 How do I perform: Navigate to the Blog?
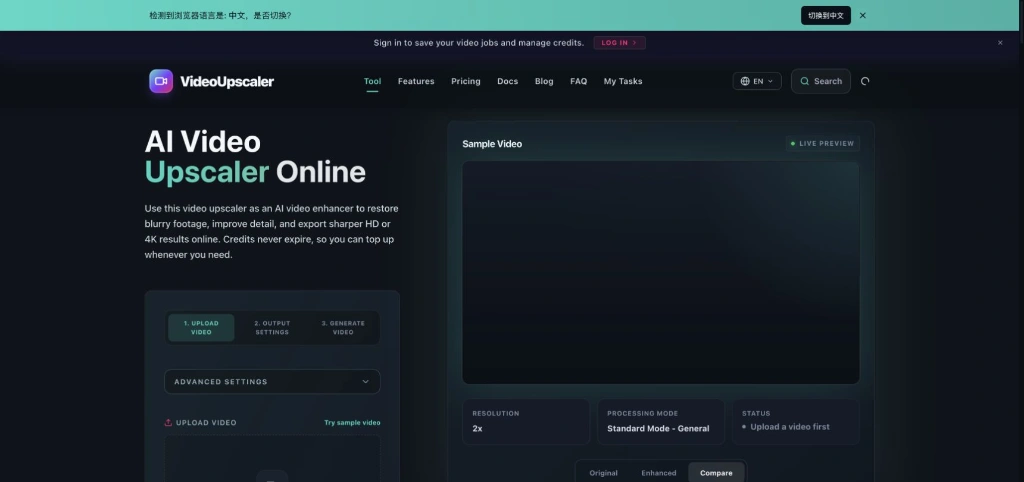[x=544, y=82]
